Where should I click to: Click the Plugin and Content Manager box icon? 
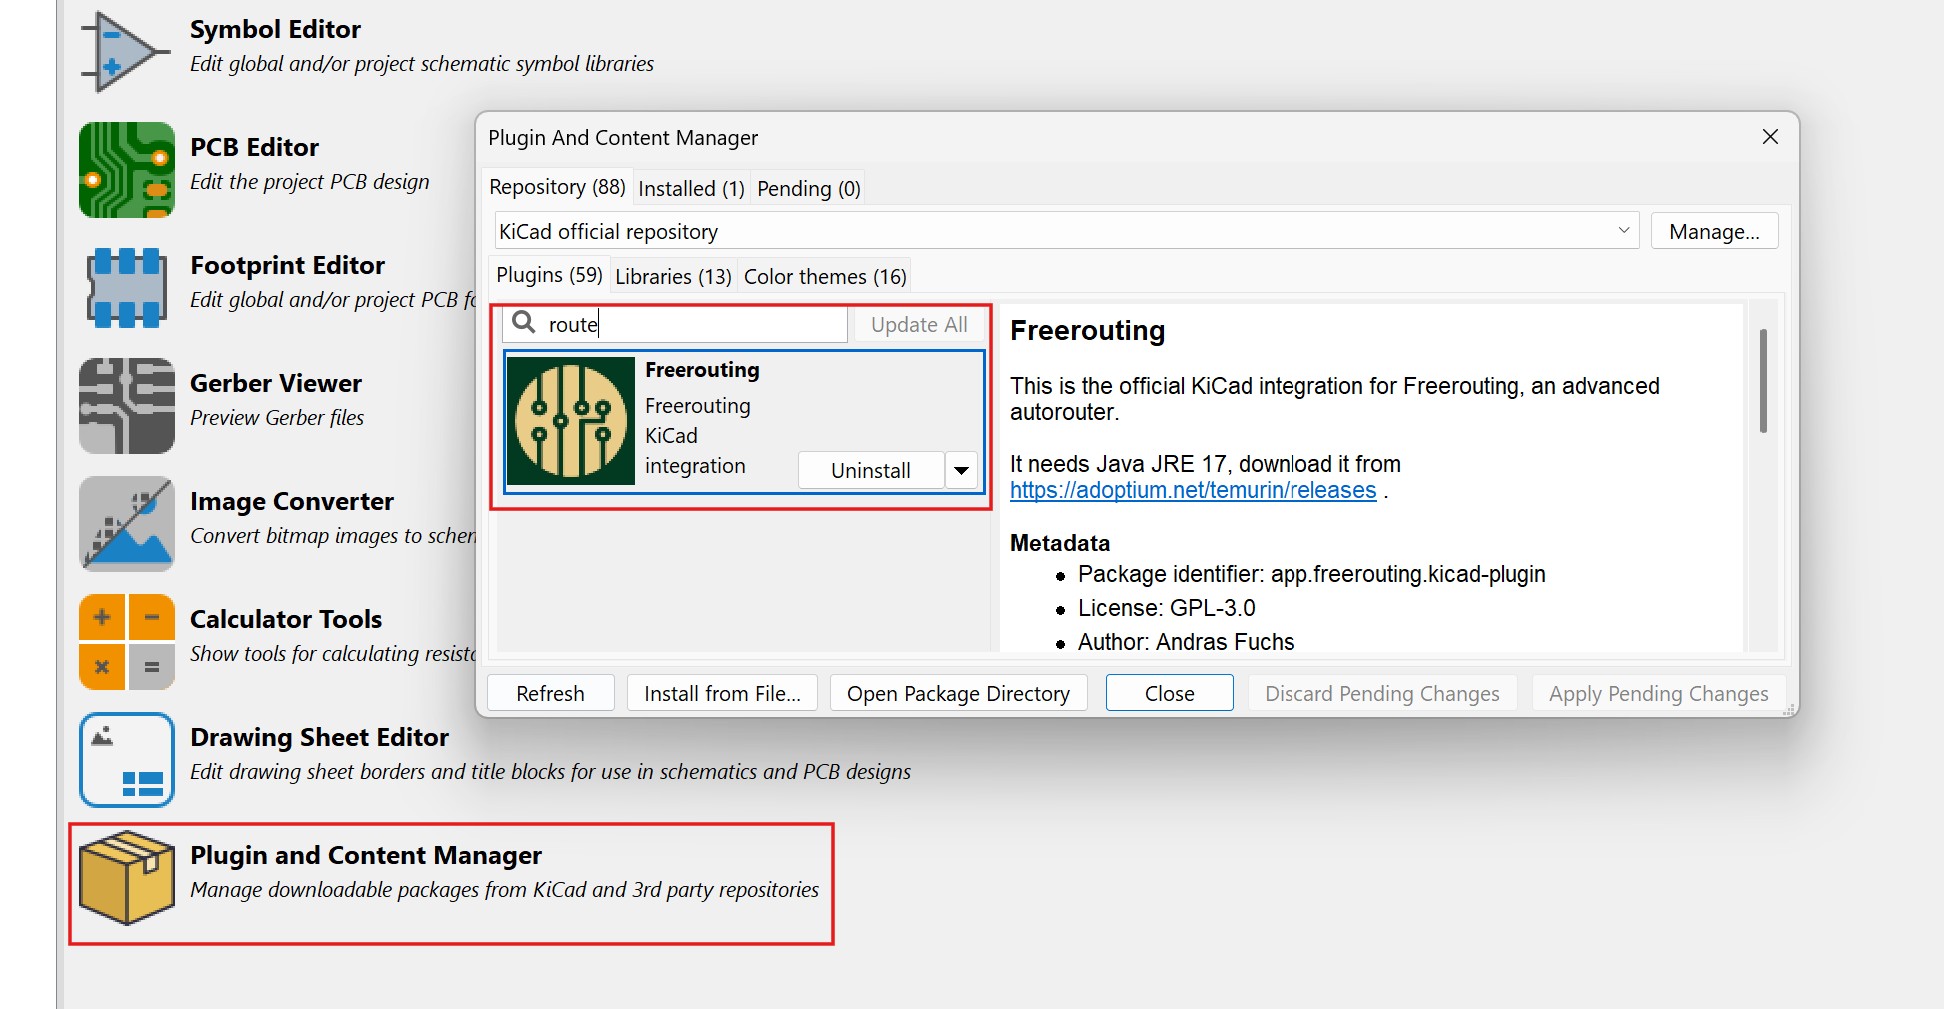[127, 878]
